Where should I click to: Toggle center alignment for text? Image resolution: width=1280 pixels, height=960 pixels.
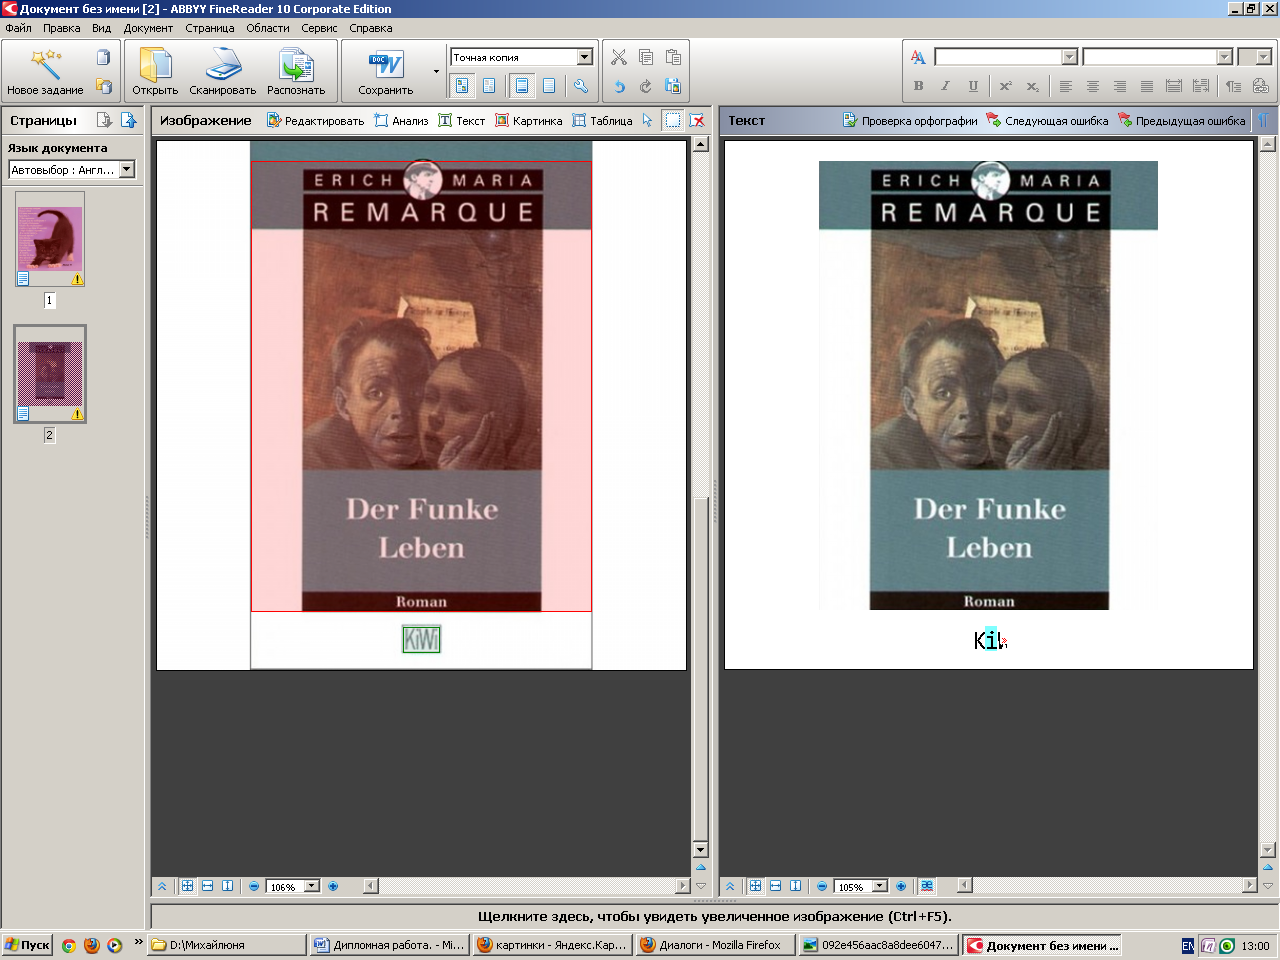pyautogui.click(x=1093, y=86)
